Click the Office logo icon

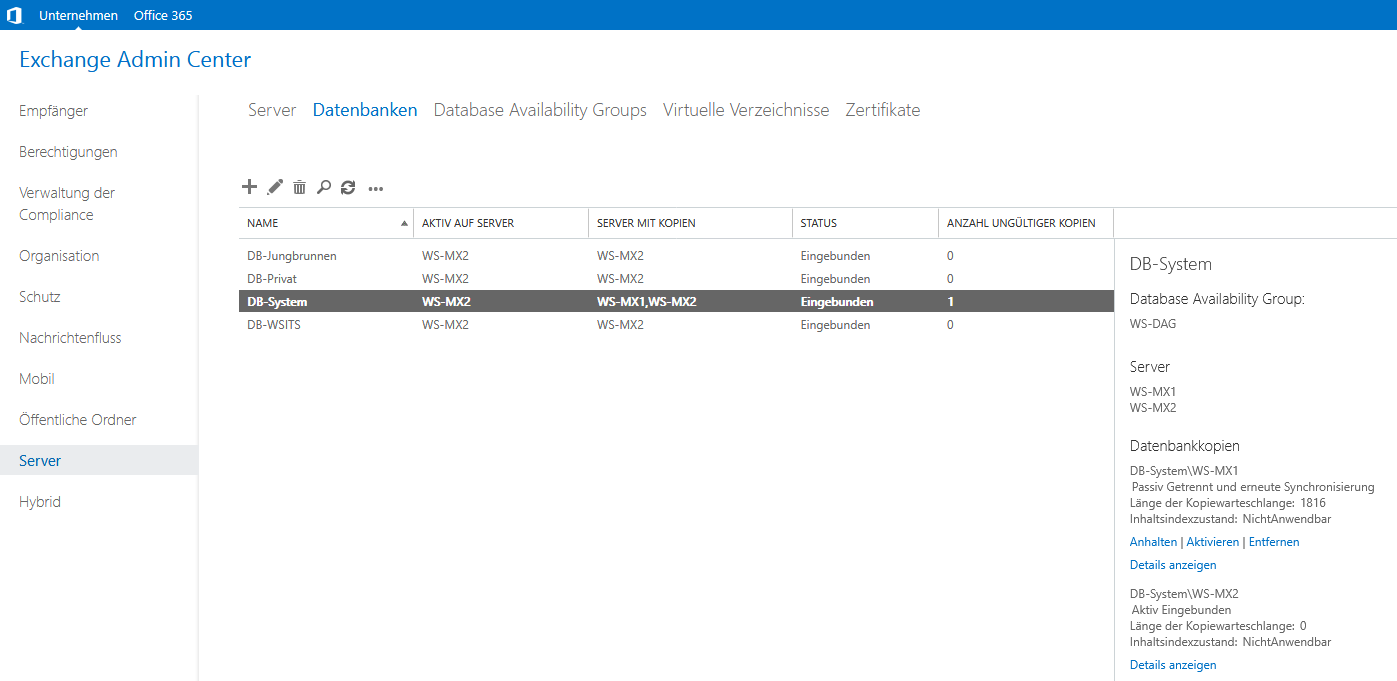click(14, 15)
